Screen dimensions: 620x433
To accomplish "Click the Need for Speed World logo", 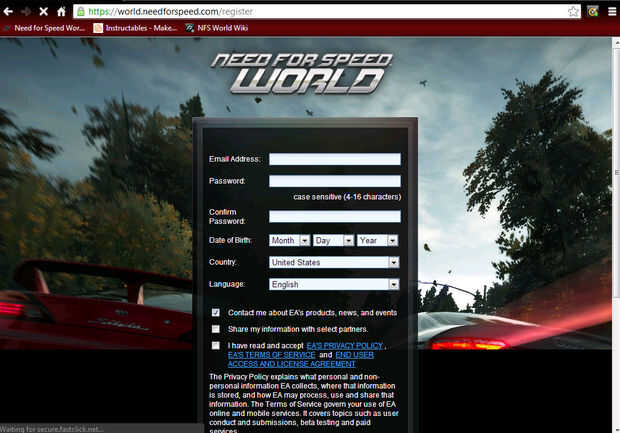I will [302, 74].
